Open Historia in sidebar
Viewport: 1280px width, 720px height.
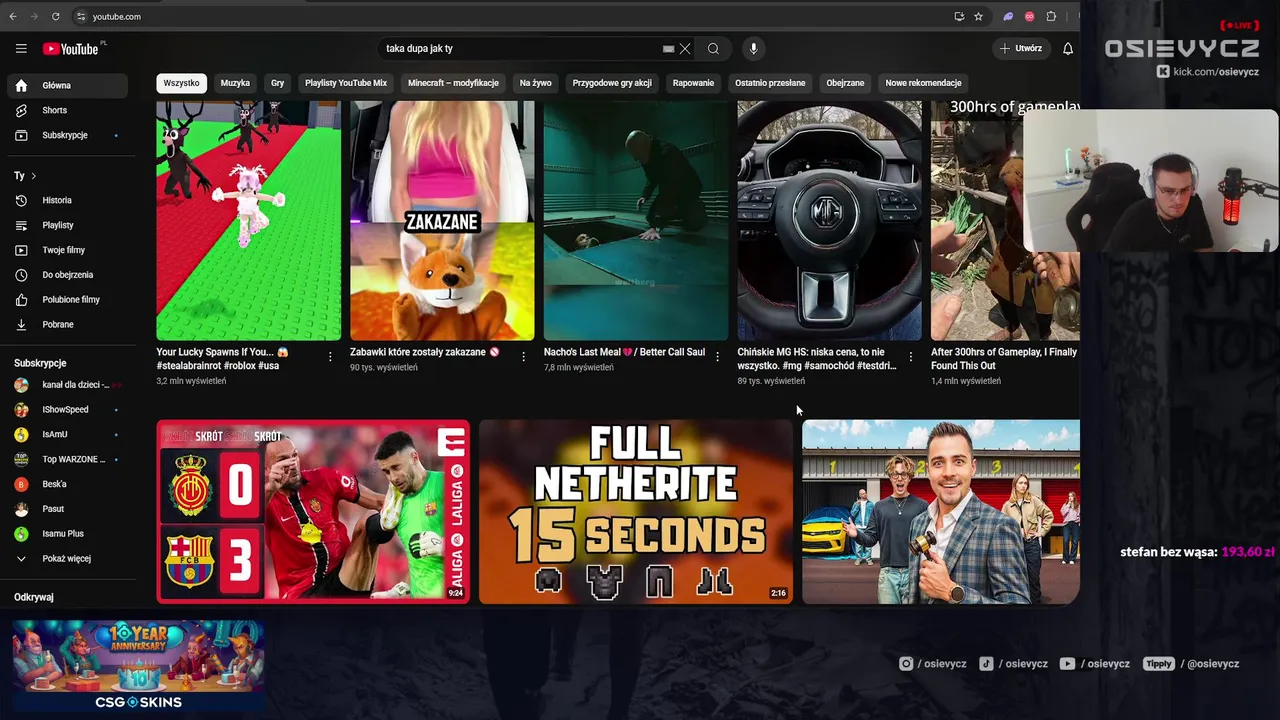pos(68,200)
